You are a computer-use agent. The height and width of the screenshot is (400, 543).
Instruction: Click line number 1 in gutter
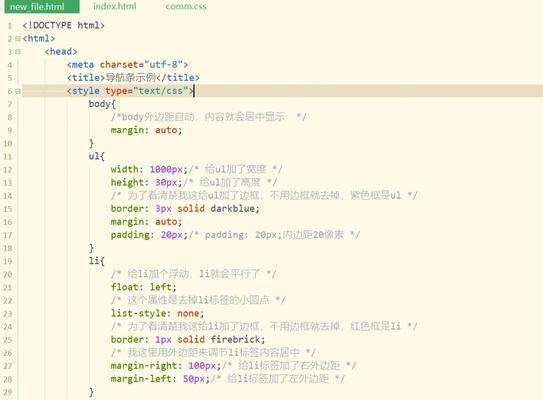[x=10, y=26]
